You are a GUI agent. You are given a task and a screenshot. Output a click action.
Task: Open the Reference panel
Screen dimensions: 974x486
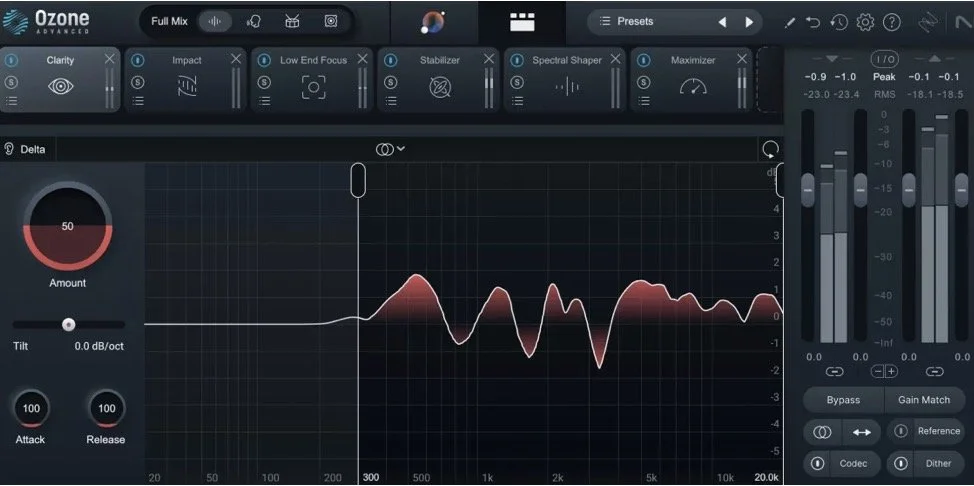(x=939, y=431)
